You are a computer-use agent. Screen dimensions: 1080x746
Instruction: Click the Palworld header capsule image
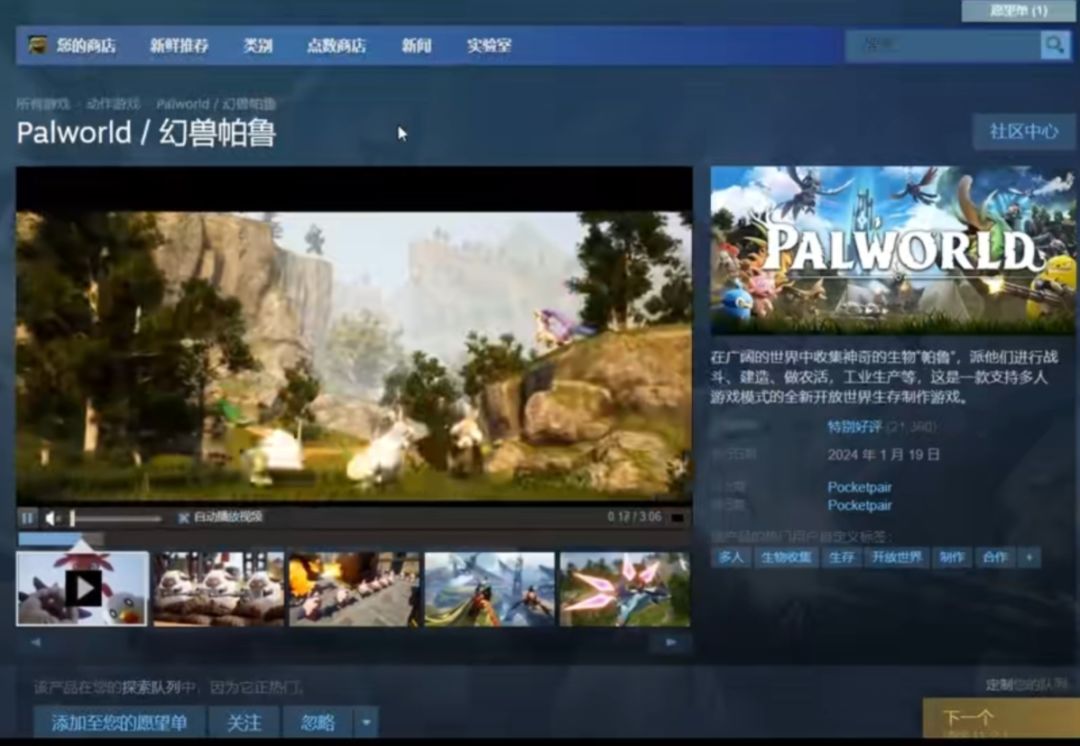(892, 251)
